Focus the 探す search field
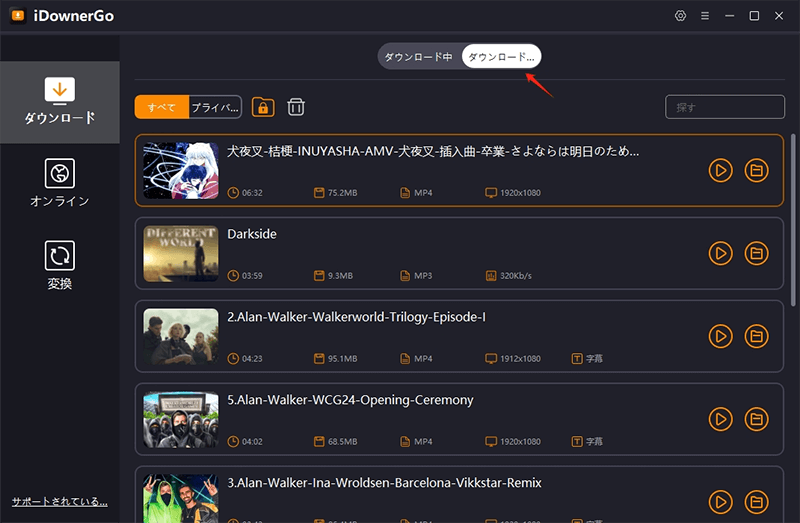800x523 pixels. coord(724,107)
